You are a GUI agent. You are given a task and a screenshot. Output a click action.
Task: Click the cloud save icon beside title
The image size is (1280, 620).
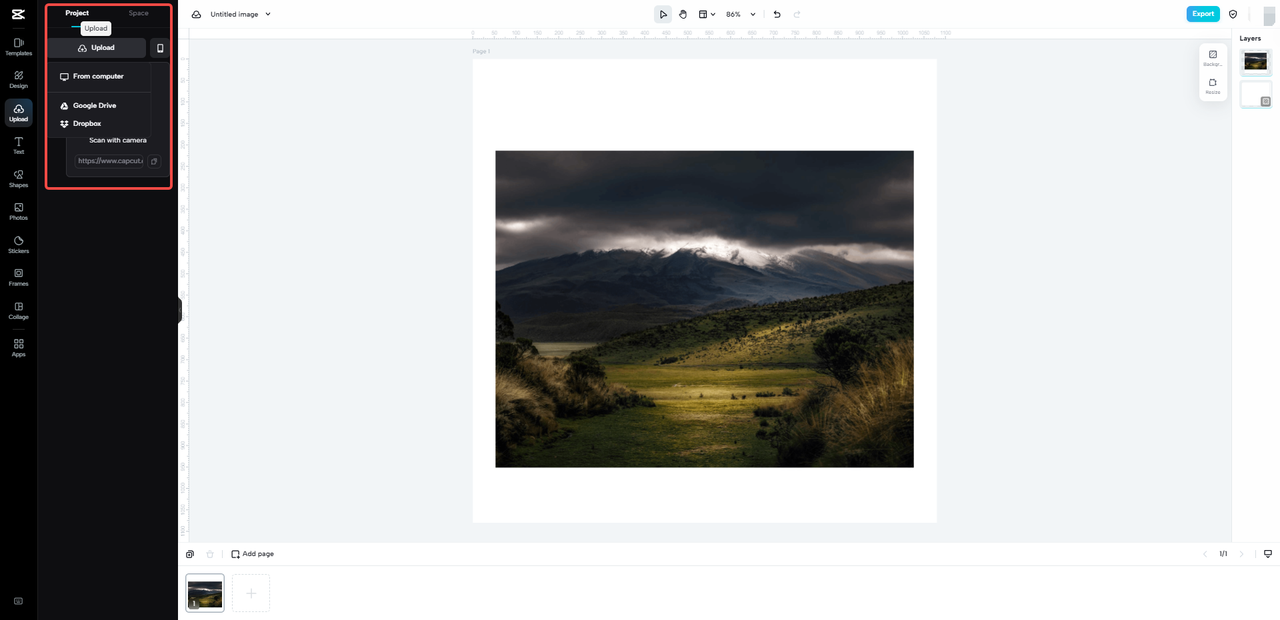[196, 14]
